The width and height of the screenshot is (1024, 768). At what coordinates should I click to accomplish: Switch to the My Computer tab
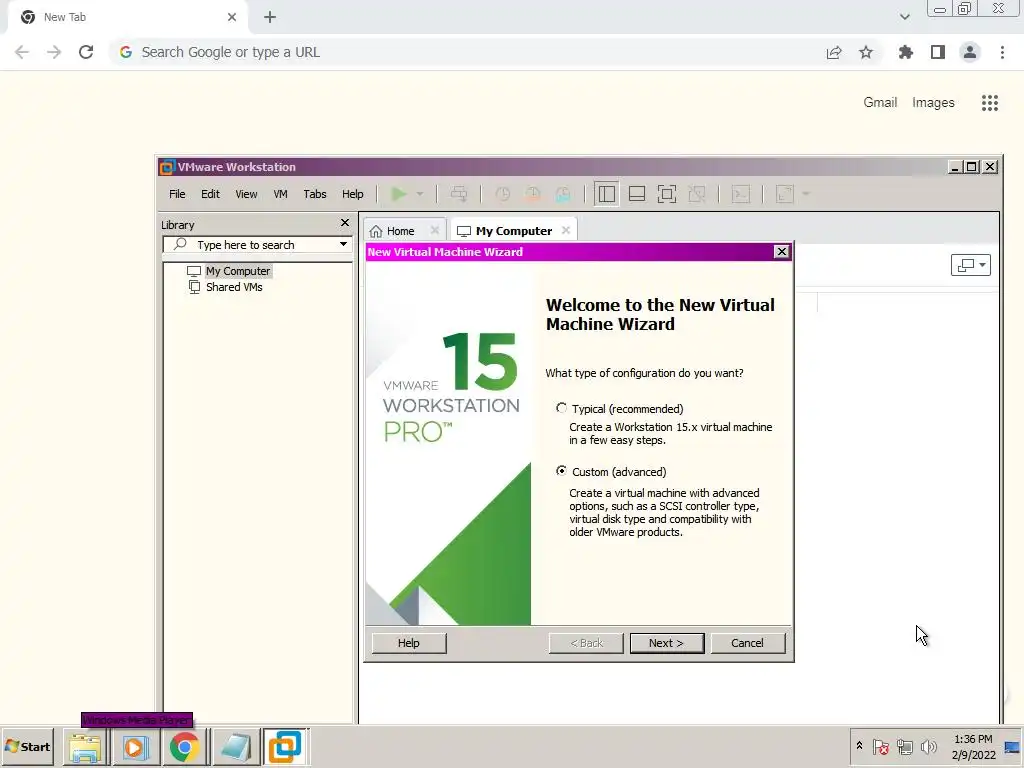[513, 231]
